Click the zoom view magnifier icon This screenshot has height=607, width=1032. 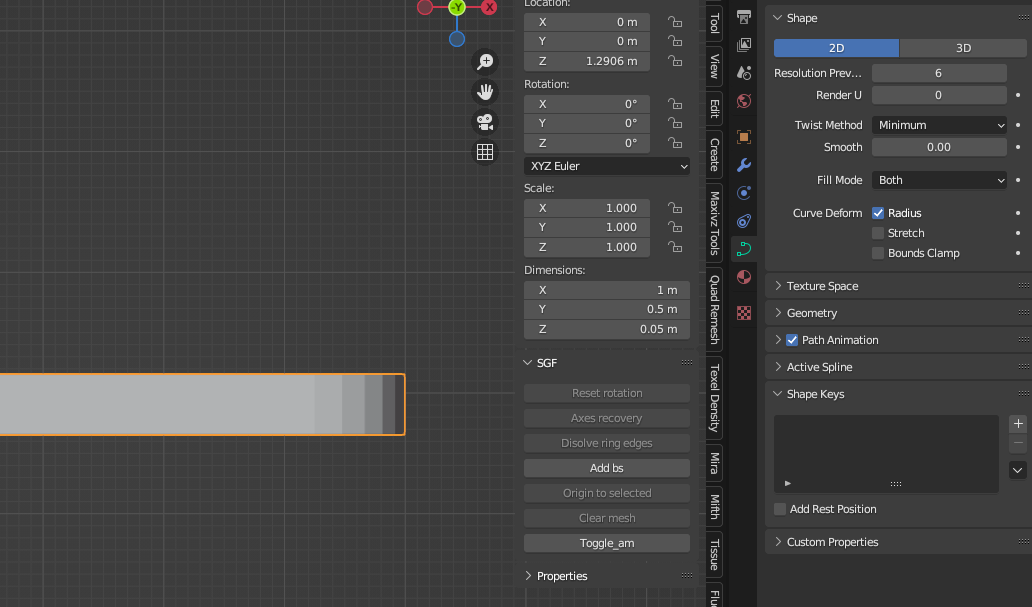485,62
